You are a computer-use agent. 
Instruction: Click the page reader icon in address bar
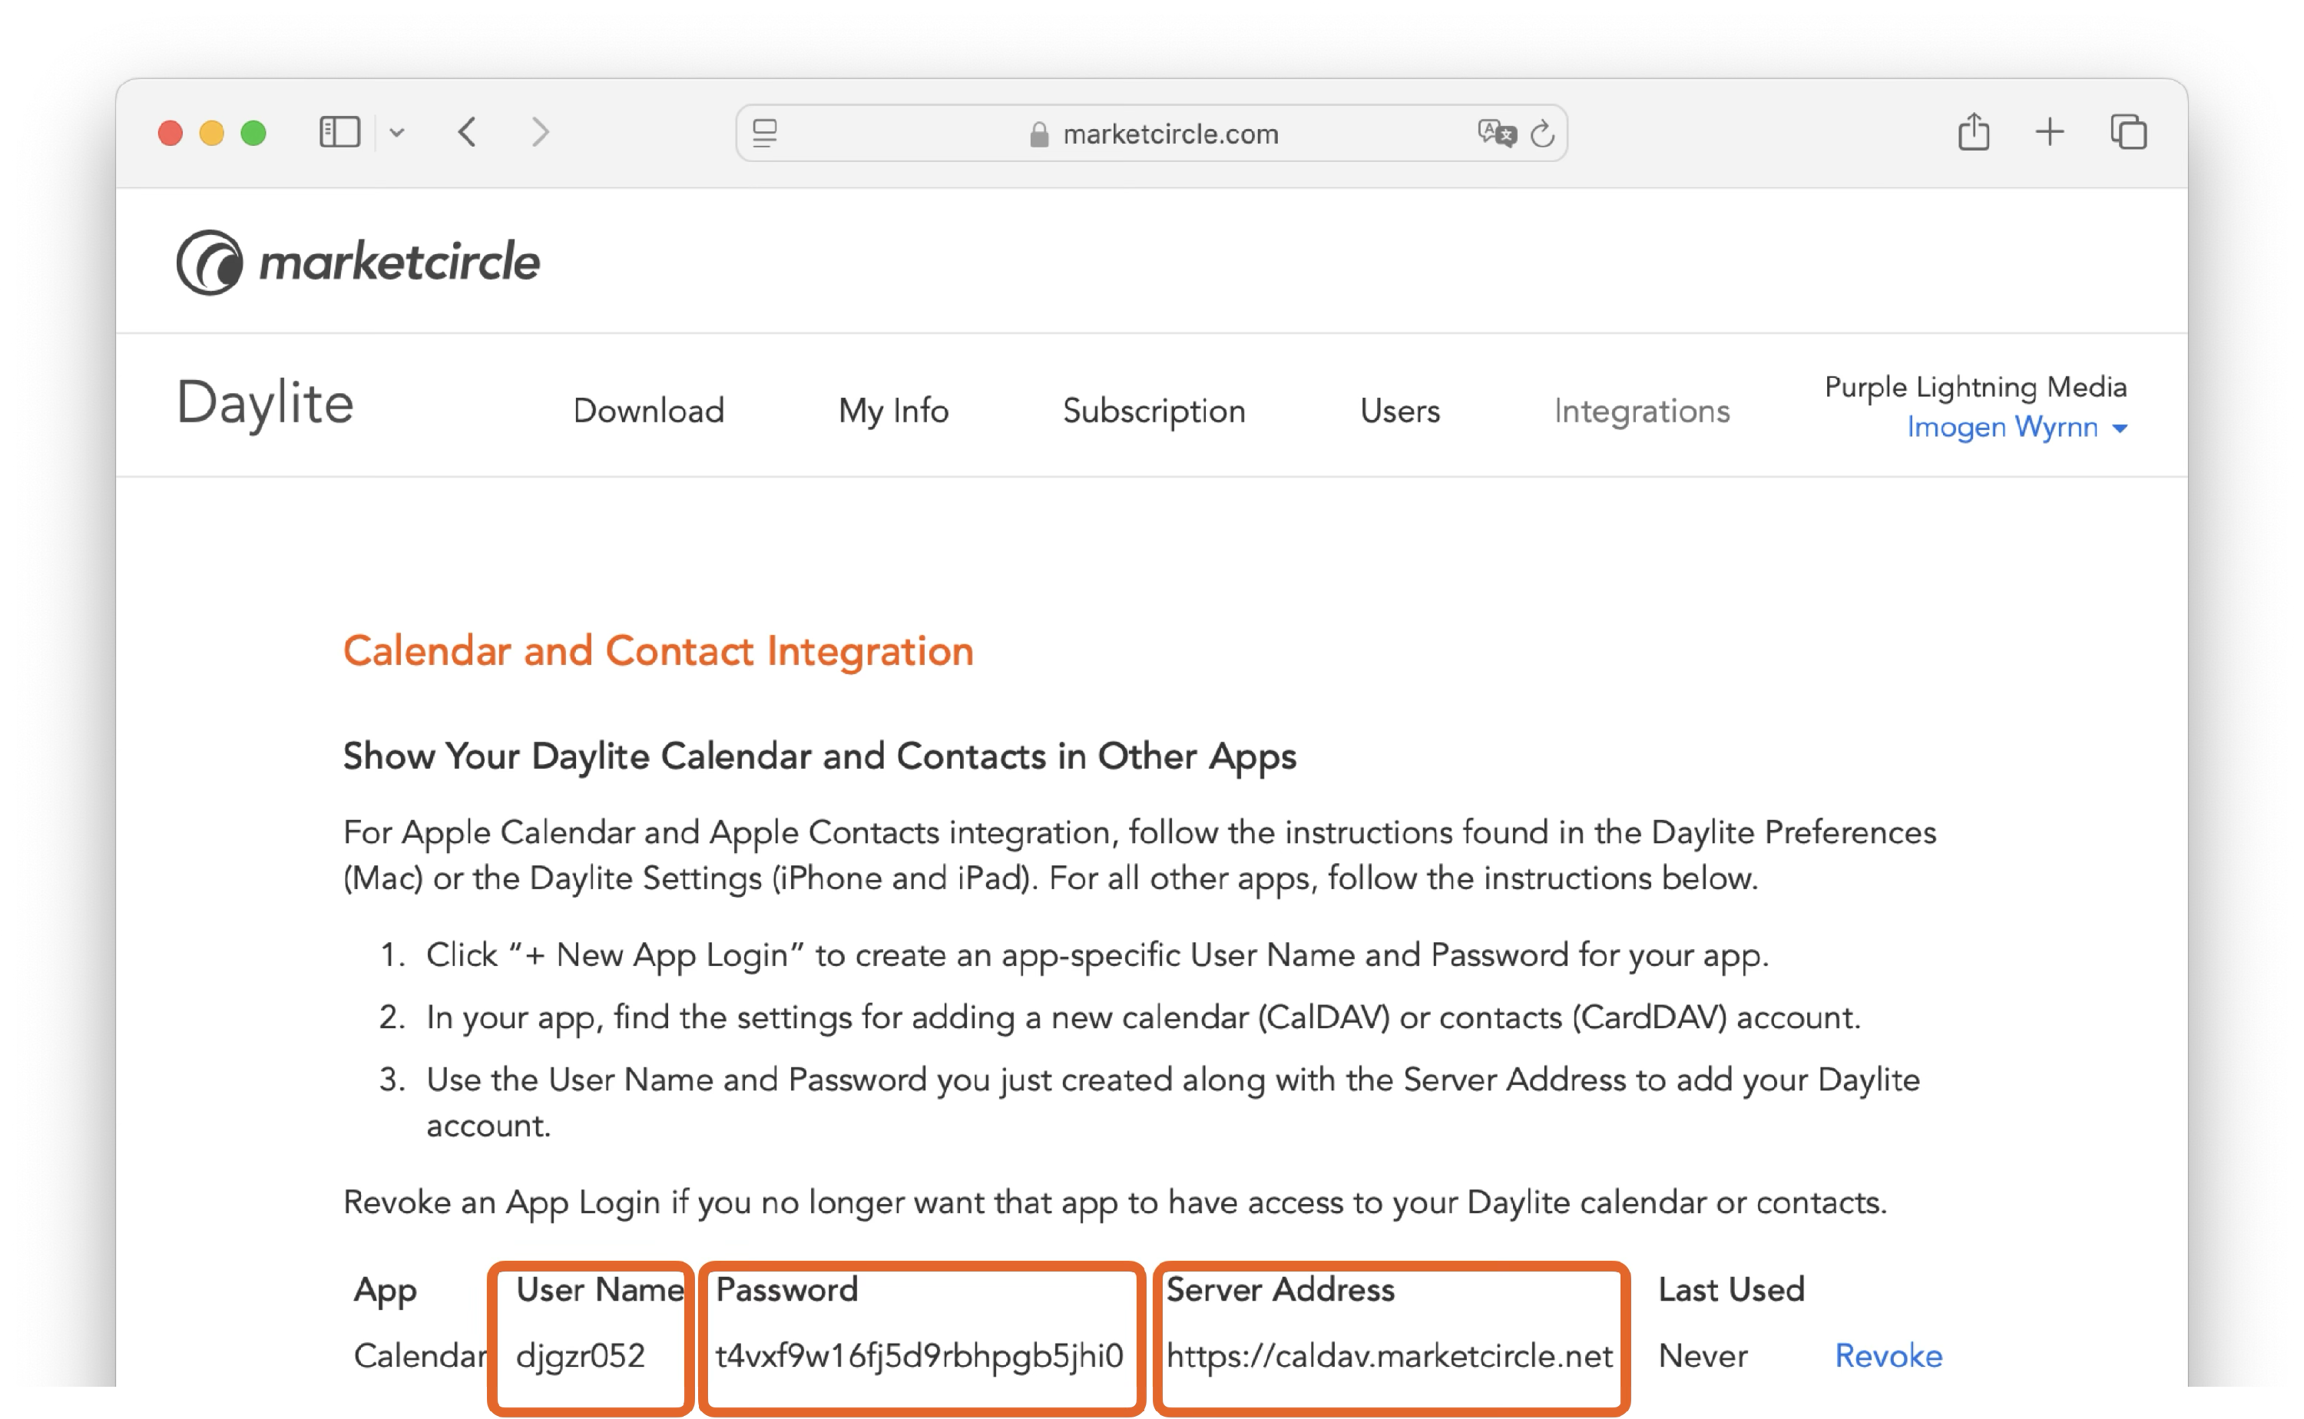[x=765, y=133]
